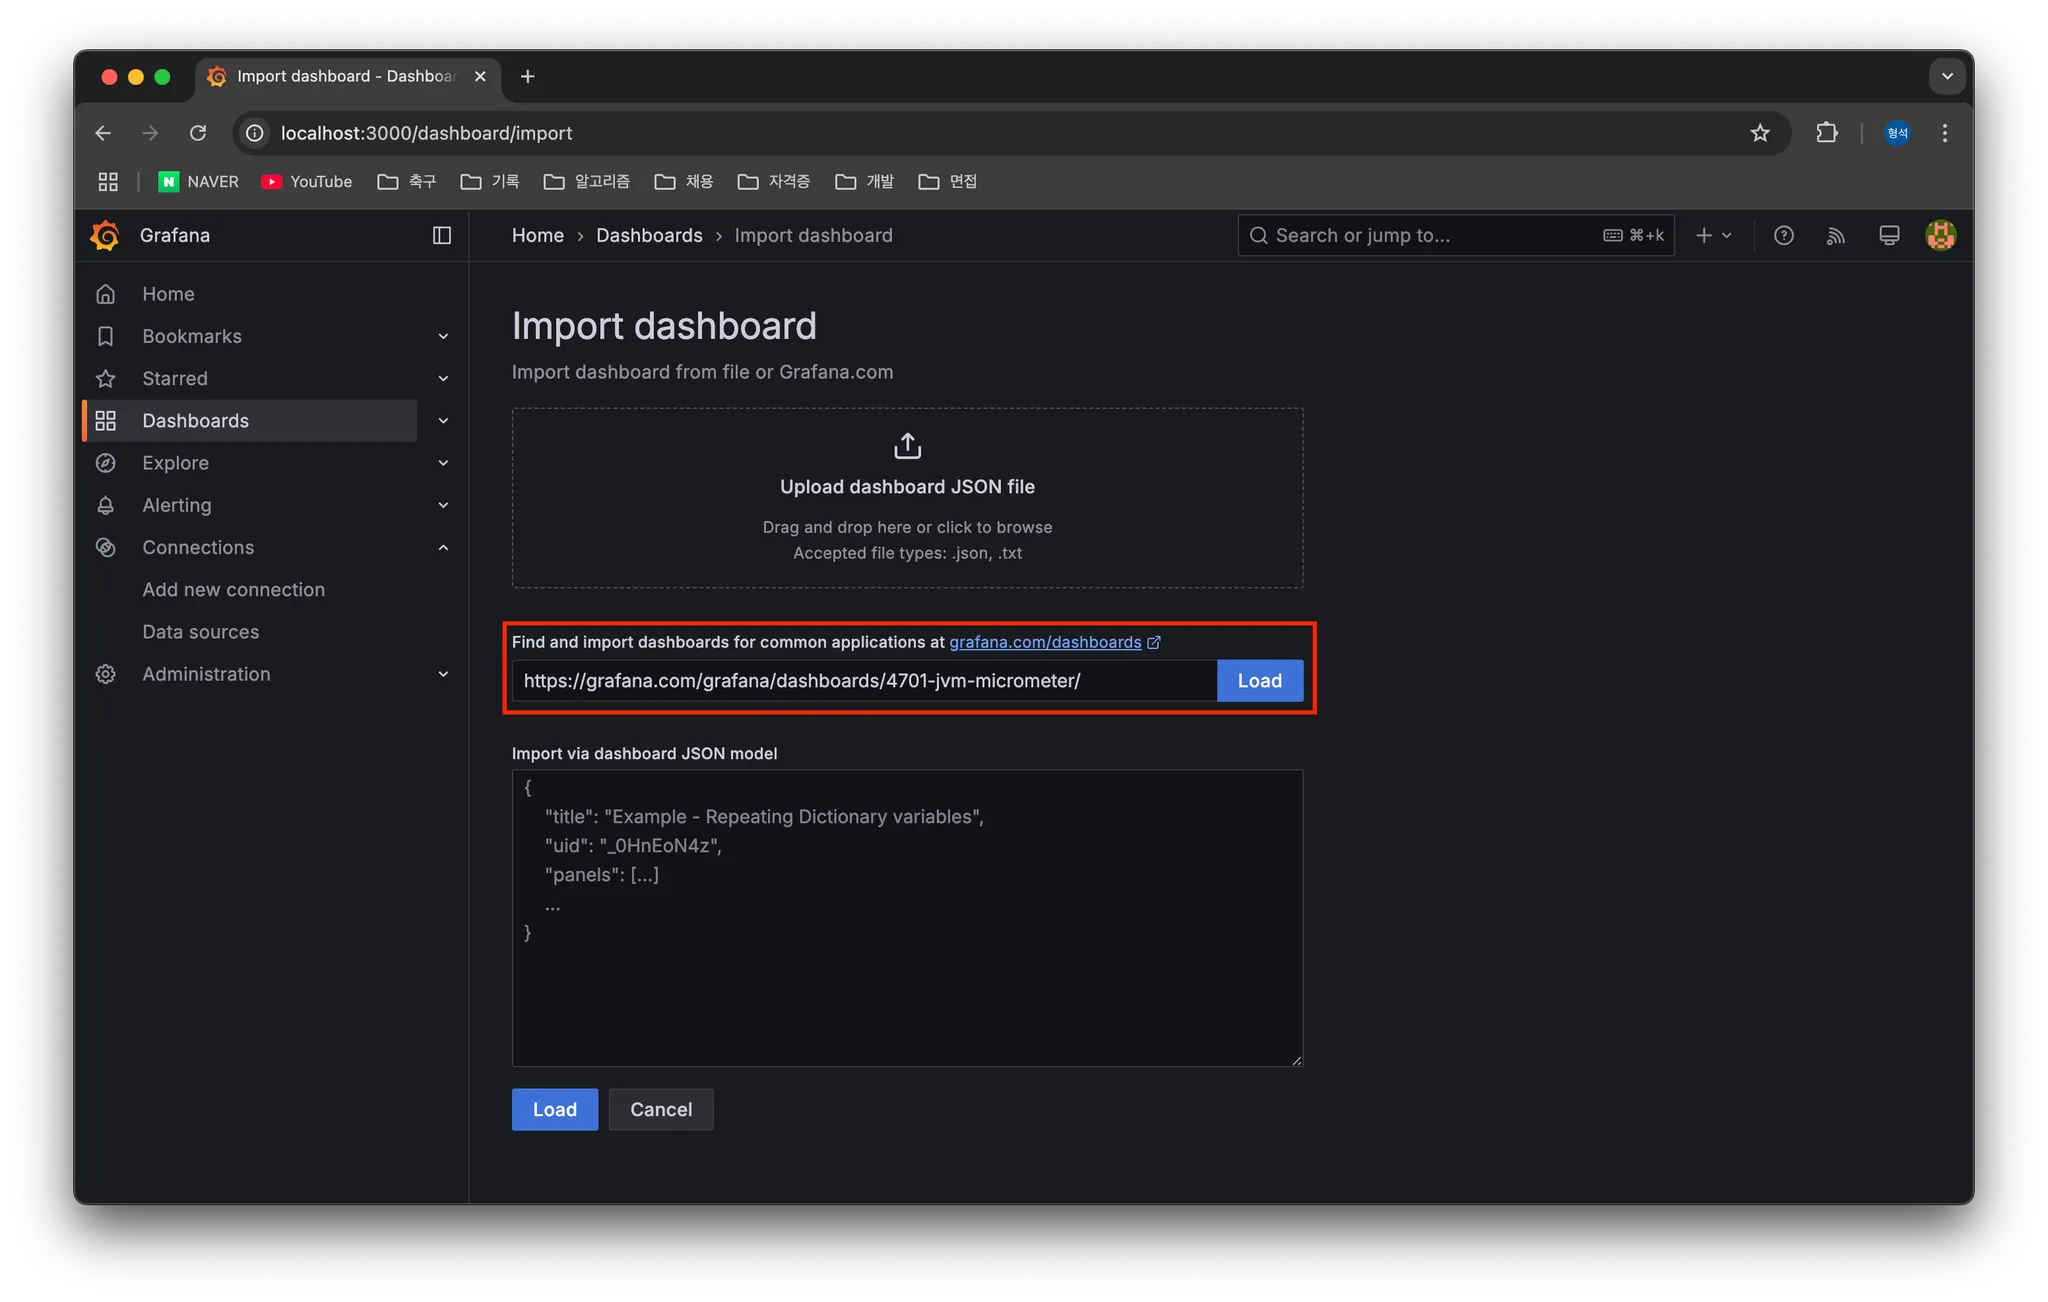The height and width of the screenshot is (1302, 2048).
Task: Open the browser extensions puzzle icon
Action: tap(1826, 133)
